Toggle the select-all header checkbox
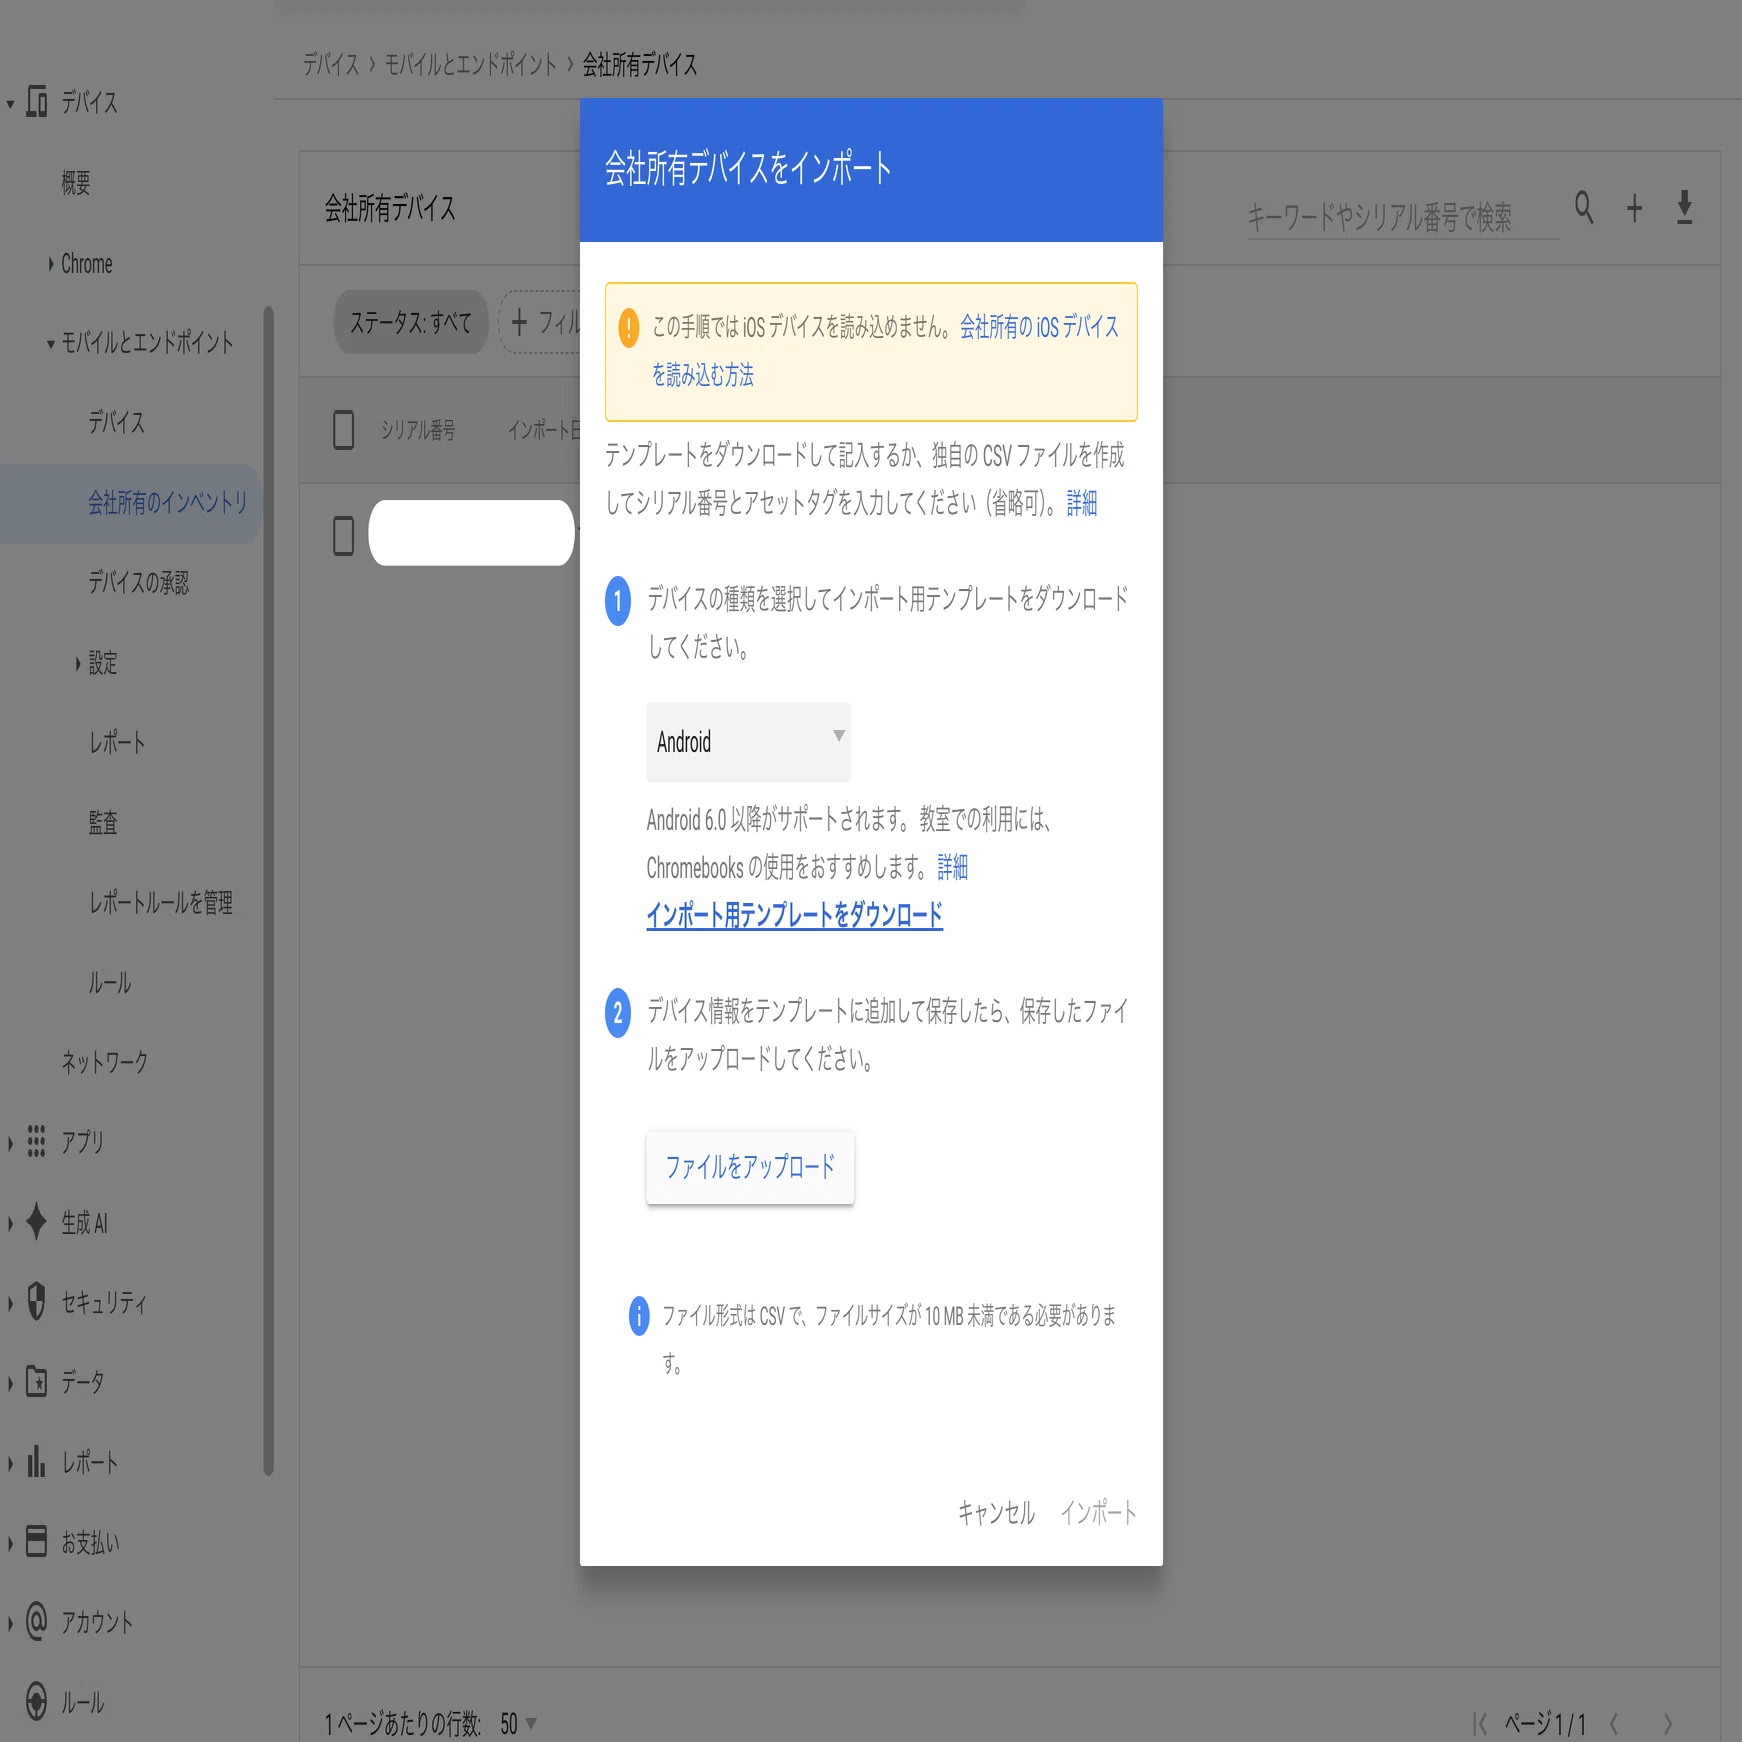This screenshot has width=1742, height=1742. (343, 430)
